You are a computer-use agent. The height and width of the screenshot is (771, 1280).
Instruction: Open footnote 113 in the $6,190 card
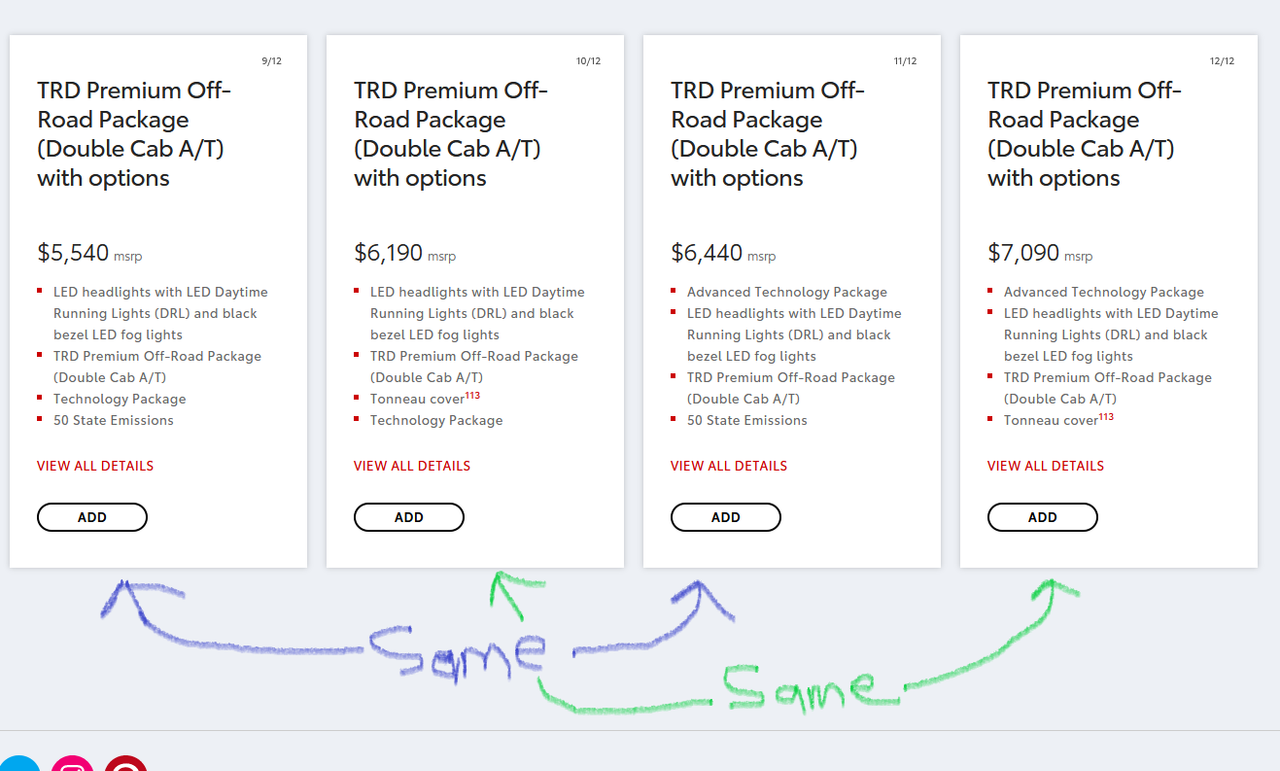(473, 395)
